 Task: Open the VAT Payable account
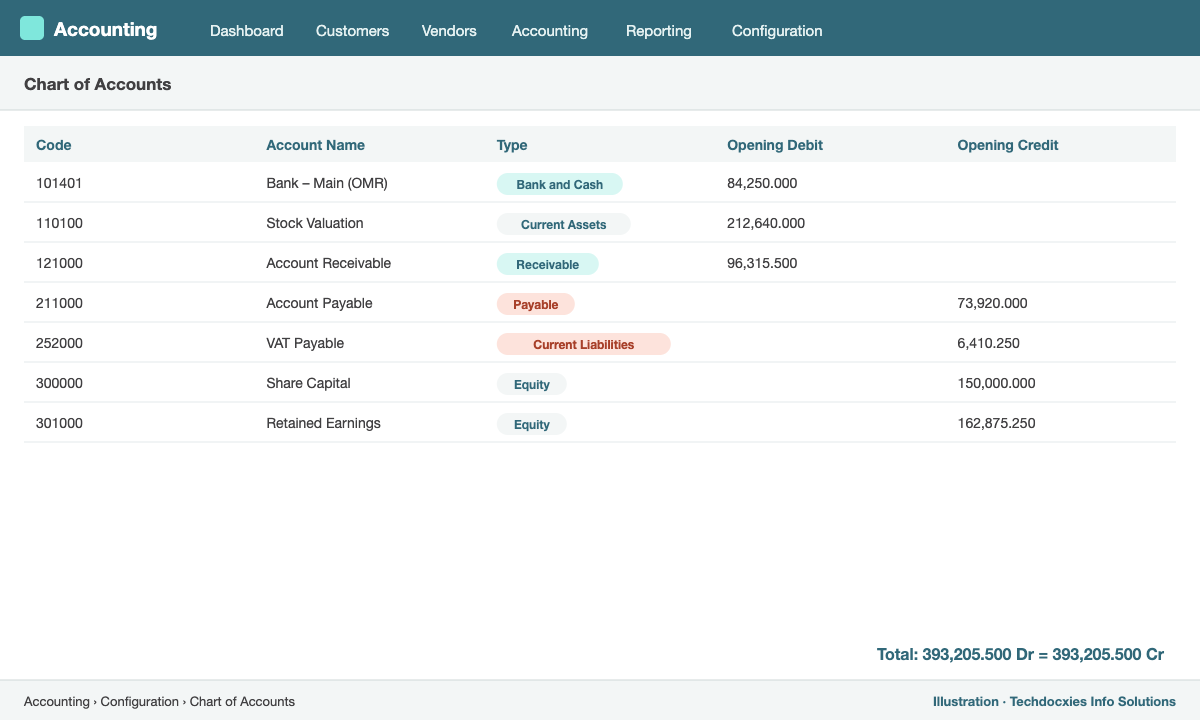pos(305,343)
